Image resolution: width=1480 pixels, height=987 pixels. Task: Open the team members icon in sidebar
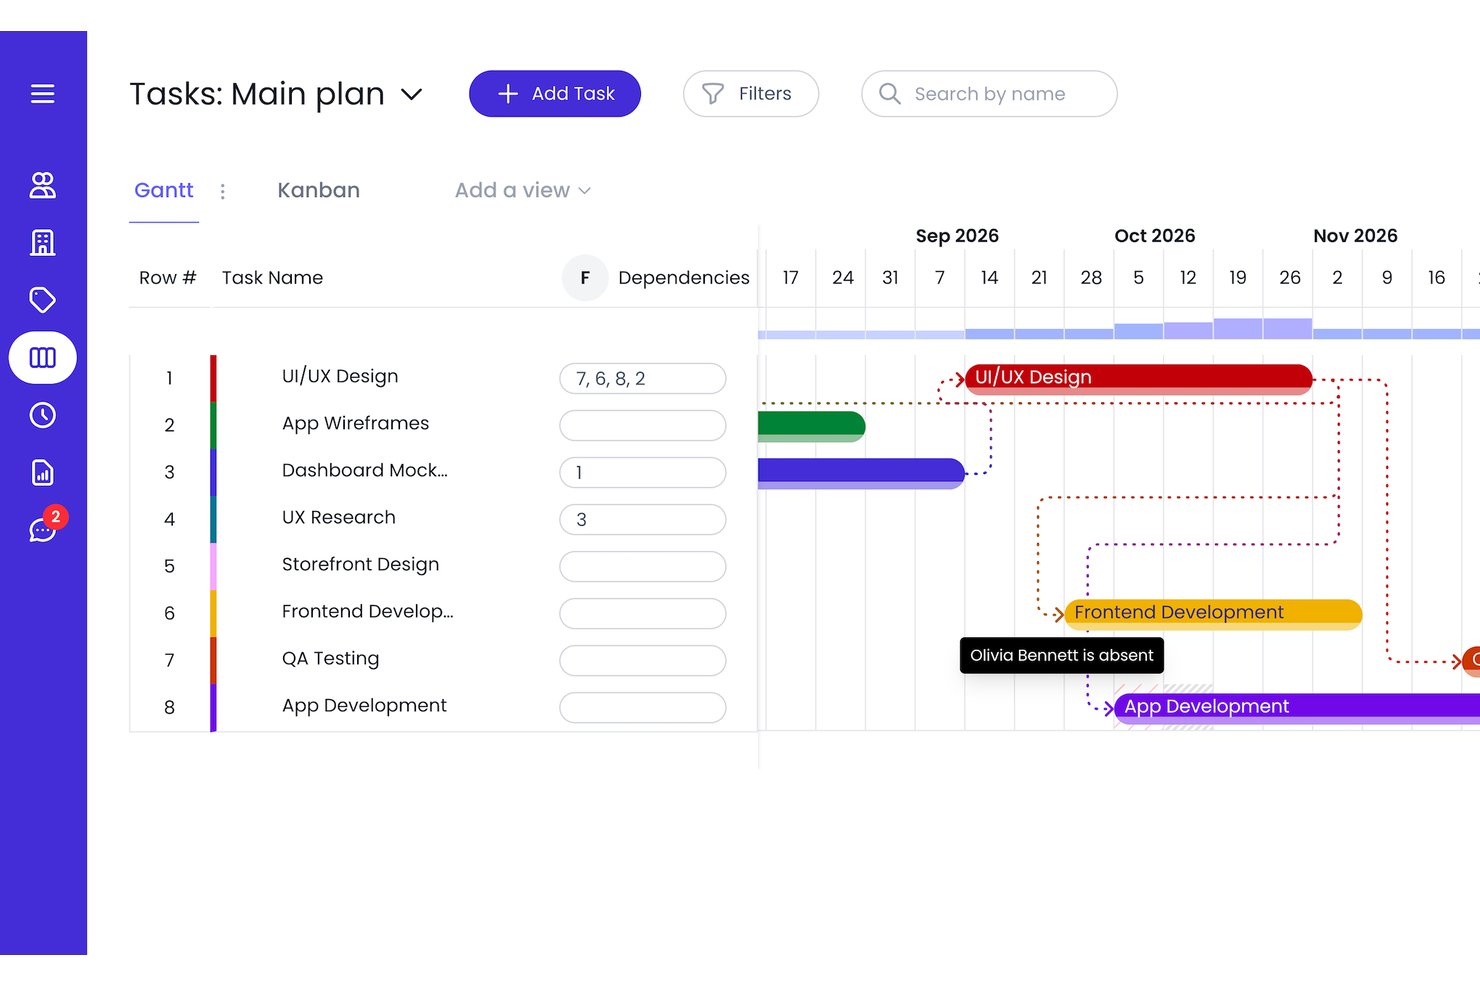point(42,185)
